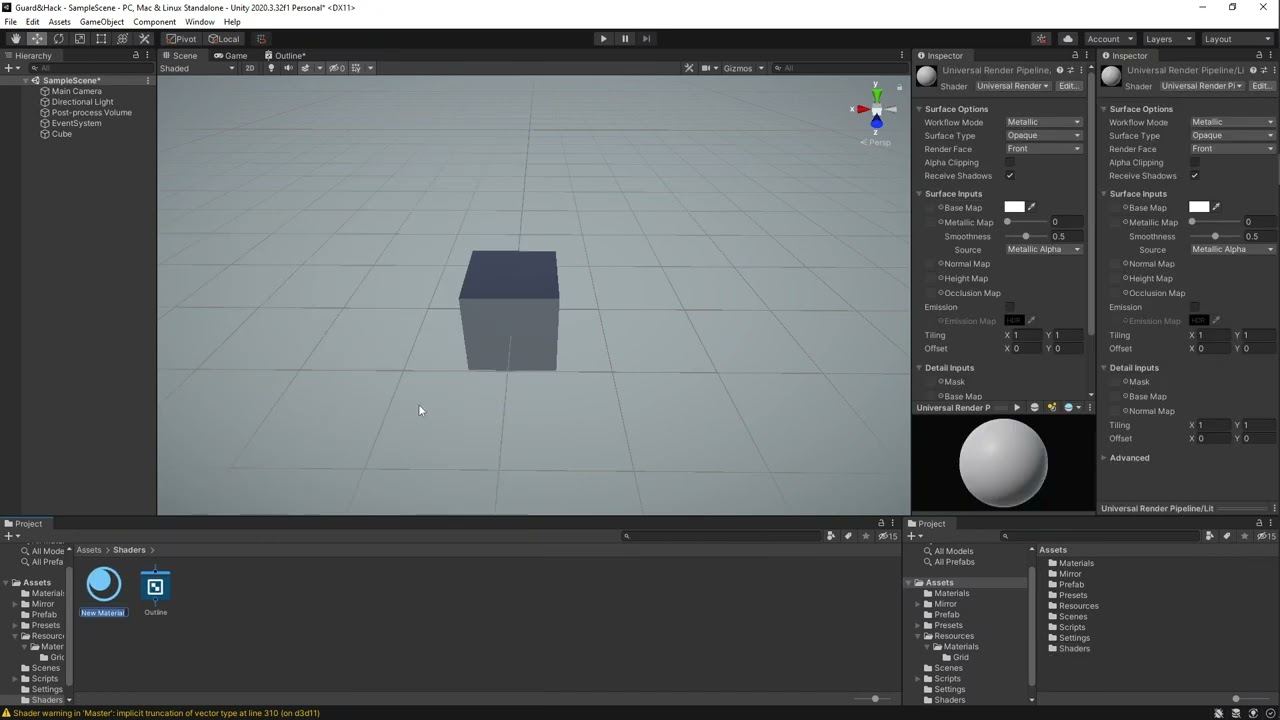
Task: Toggle 2D view mode in the Scene
Action: click(x=250, y=68)
